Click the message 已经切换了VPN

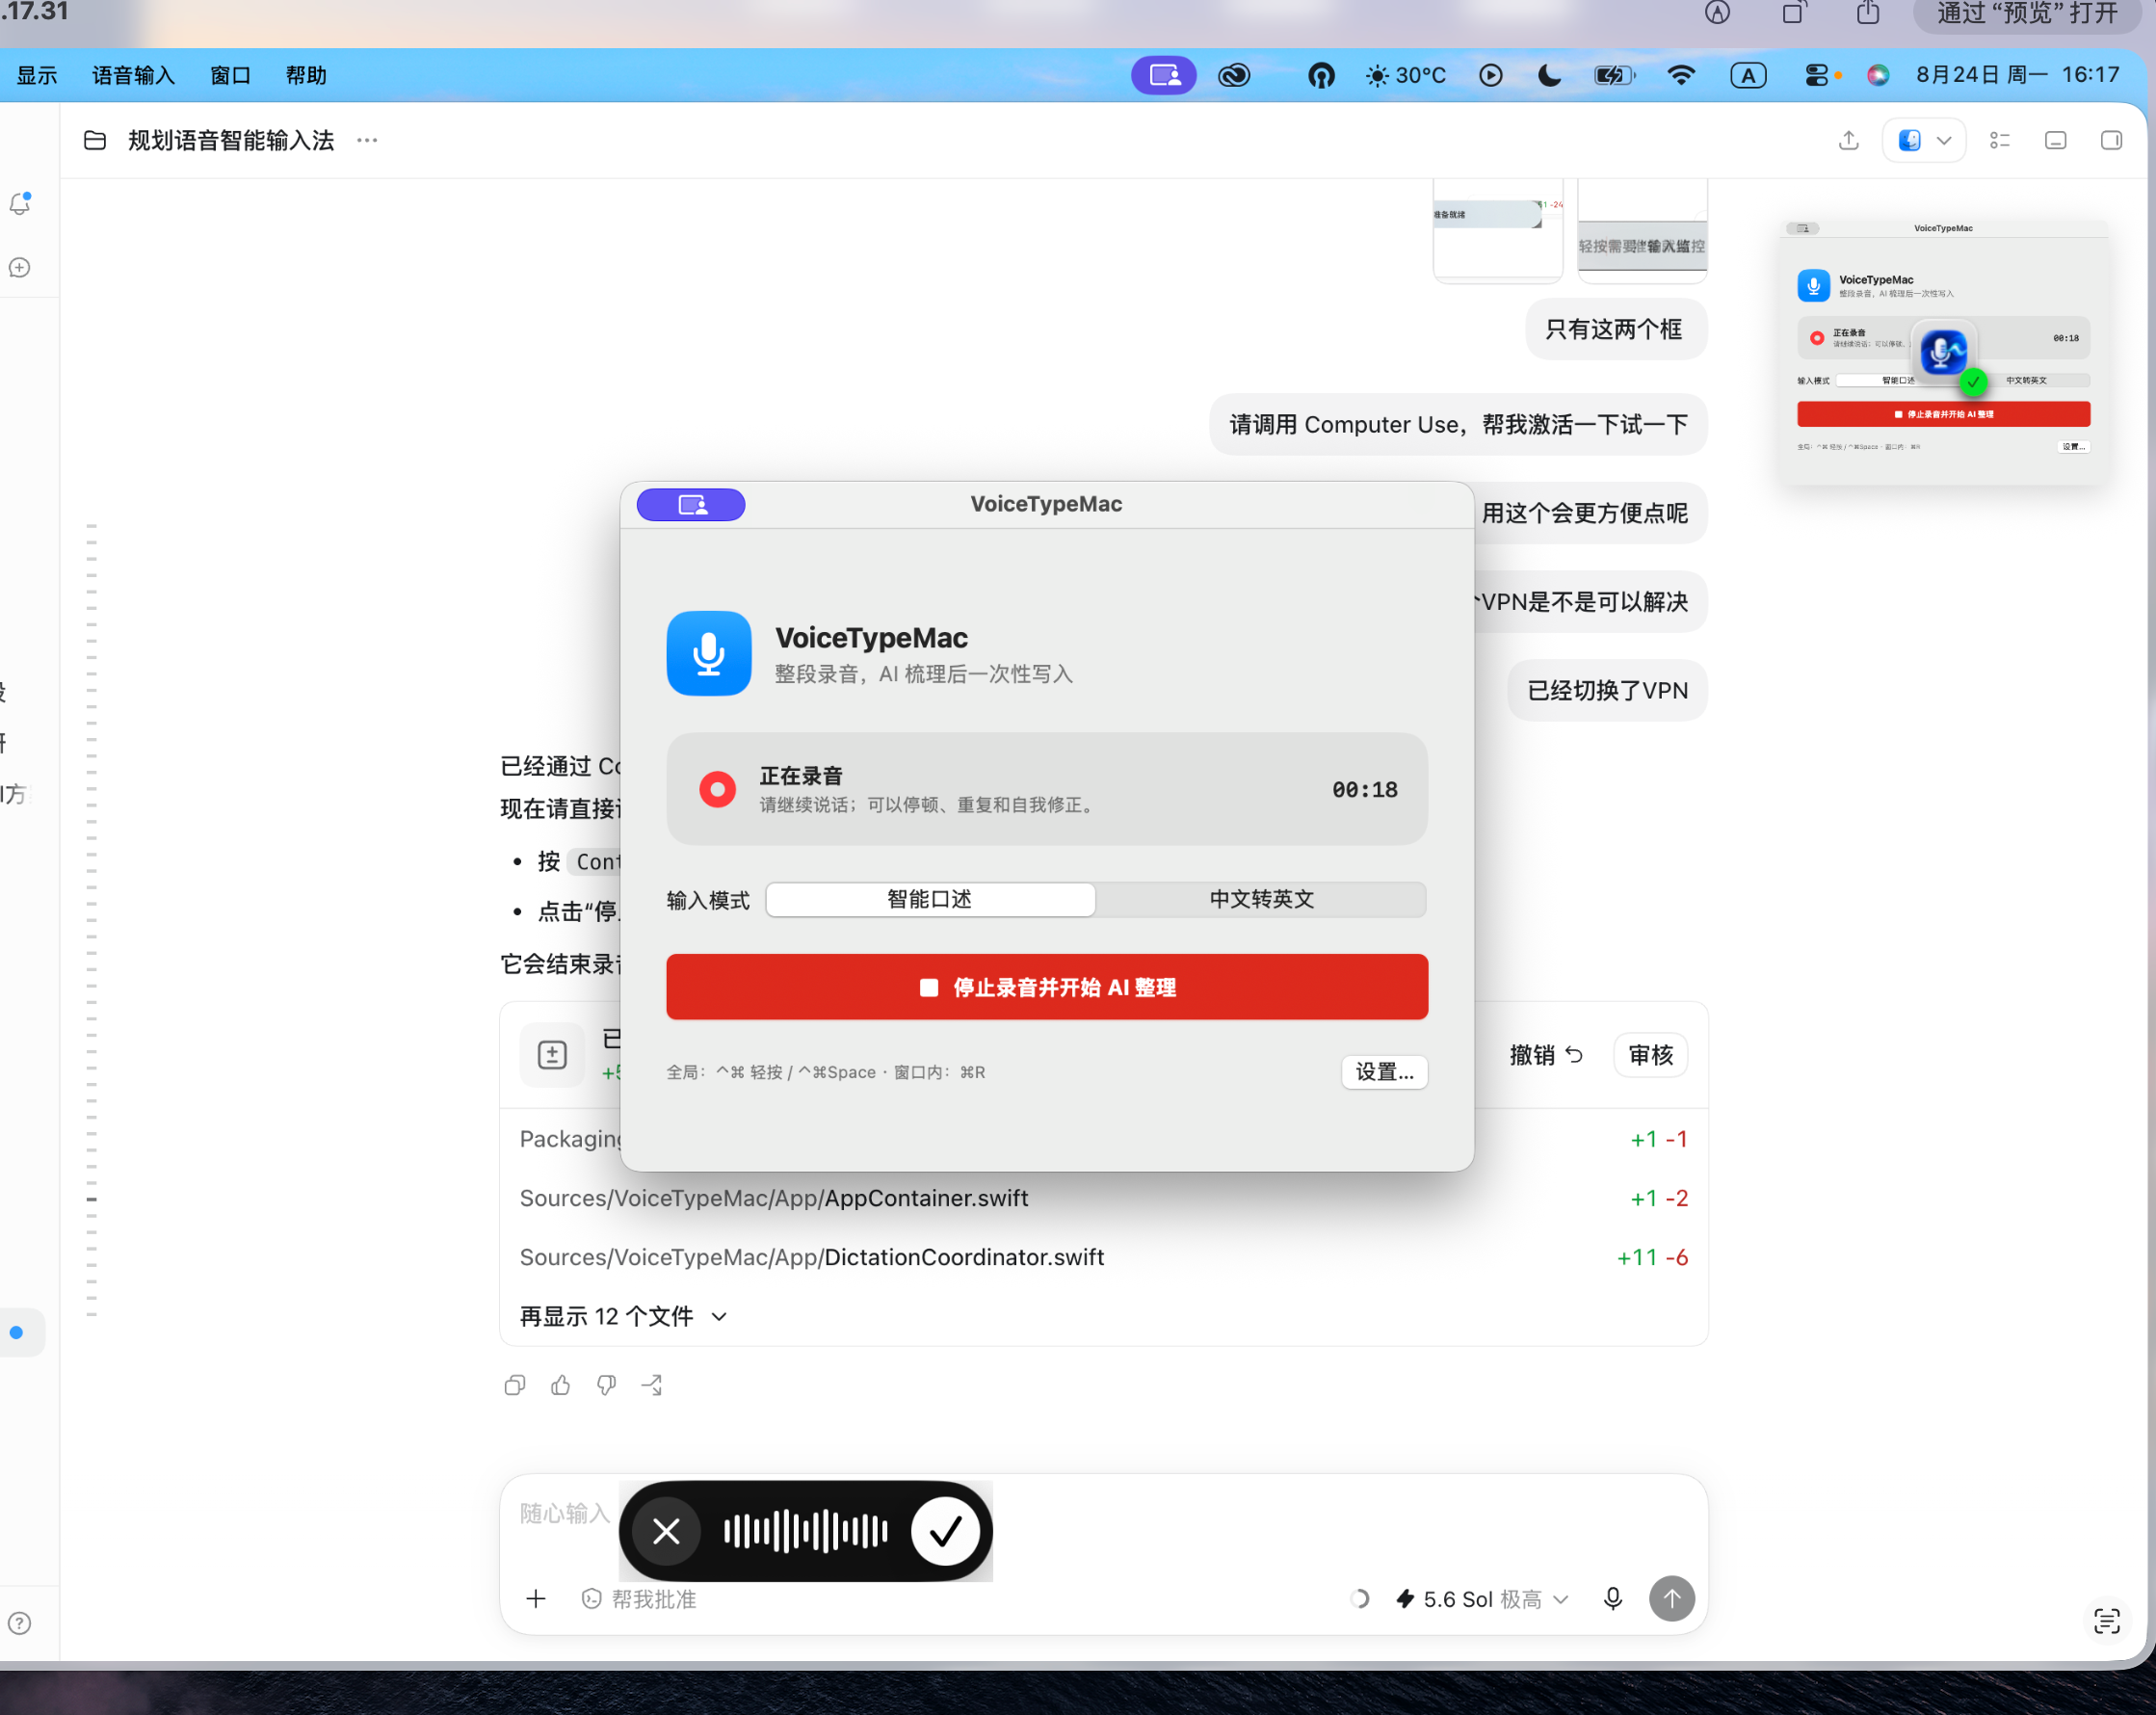1607,691
